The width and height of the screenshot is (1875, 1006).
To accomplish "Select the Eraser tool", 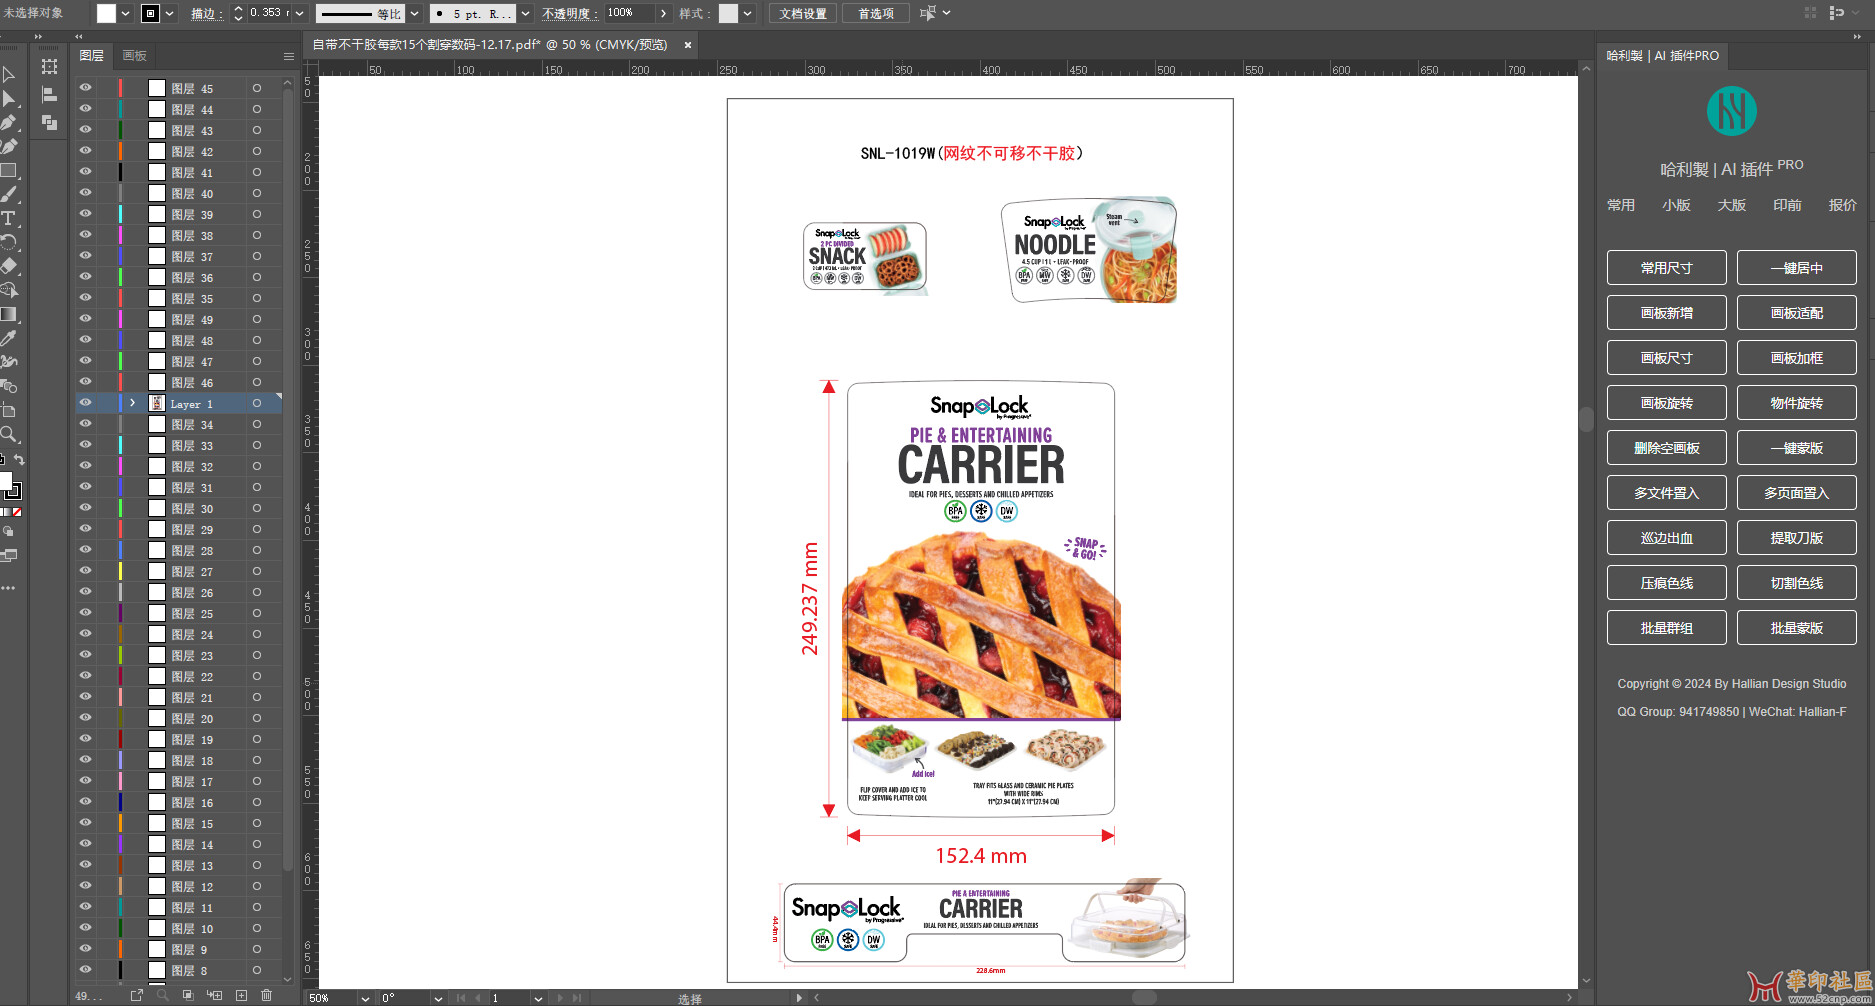I will click(x=9, y=266).
